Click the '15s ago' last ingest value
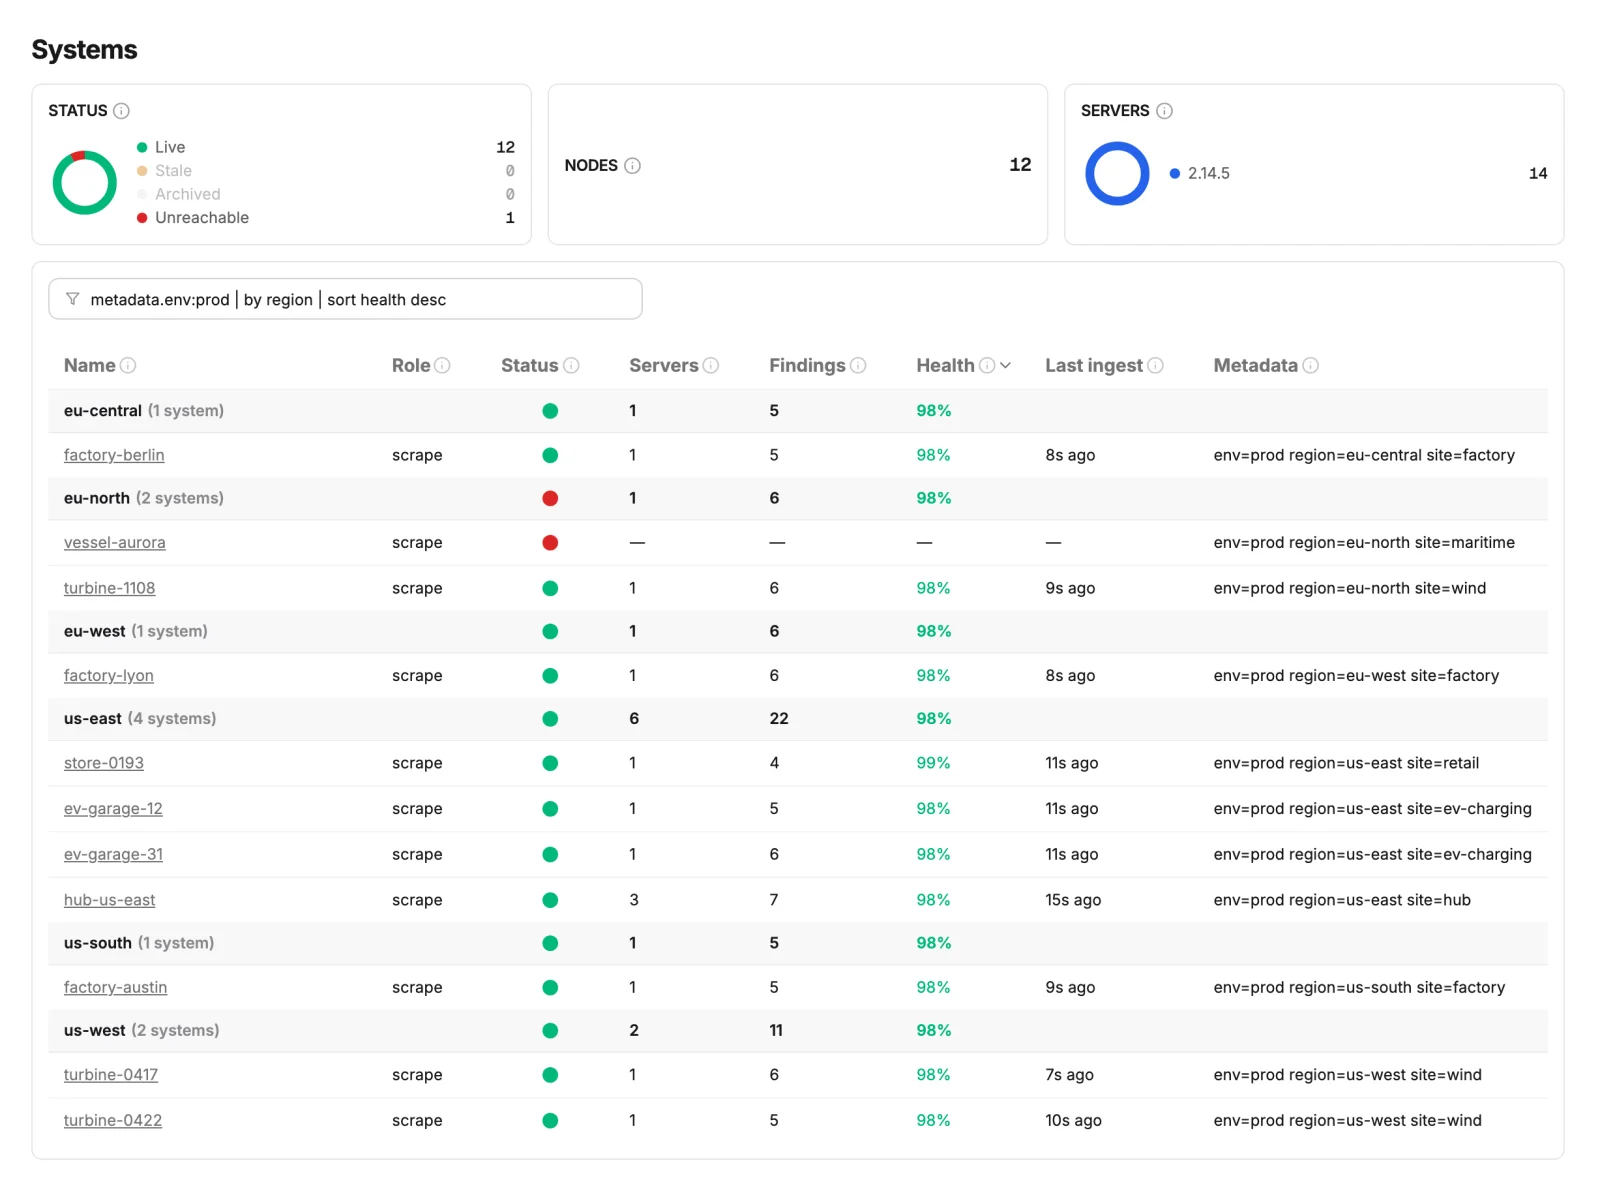Image resolution: width=1600 pixels, height=1195 pixels. (x=1073, y=900)
